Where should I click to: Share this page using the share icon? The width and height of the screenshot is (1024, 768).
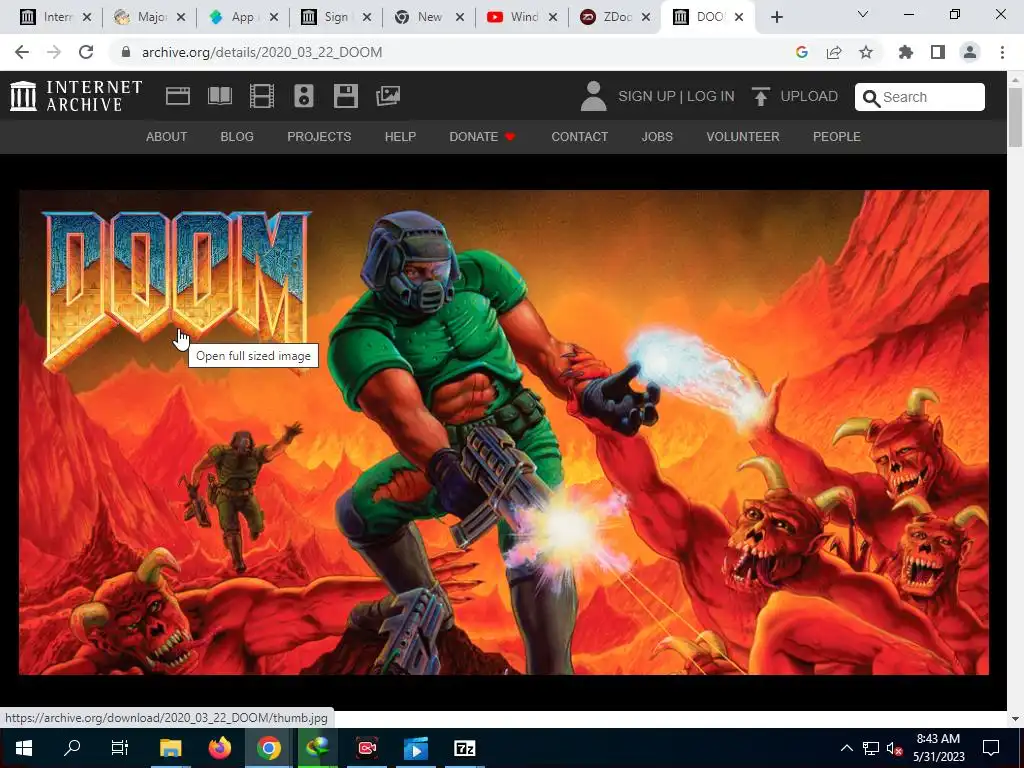click(x=834, y=52)
